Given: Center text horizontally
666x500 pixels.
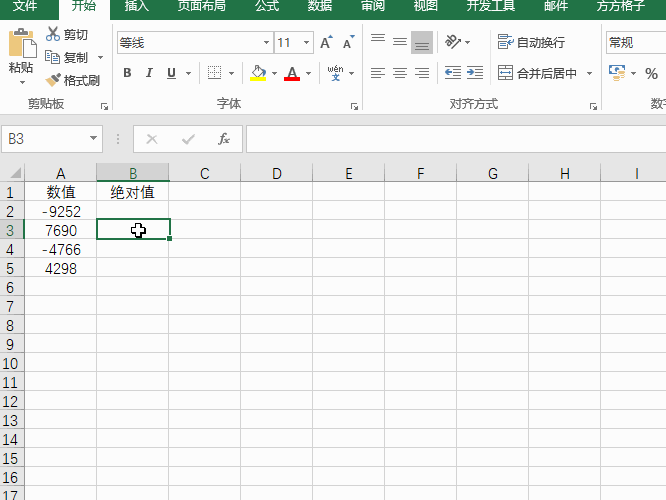Looking at the screenshot, I should (400, 73).
